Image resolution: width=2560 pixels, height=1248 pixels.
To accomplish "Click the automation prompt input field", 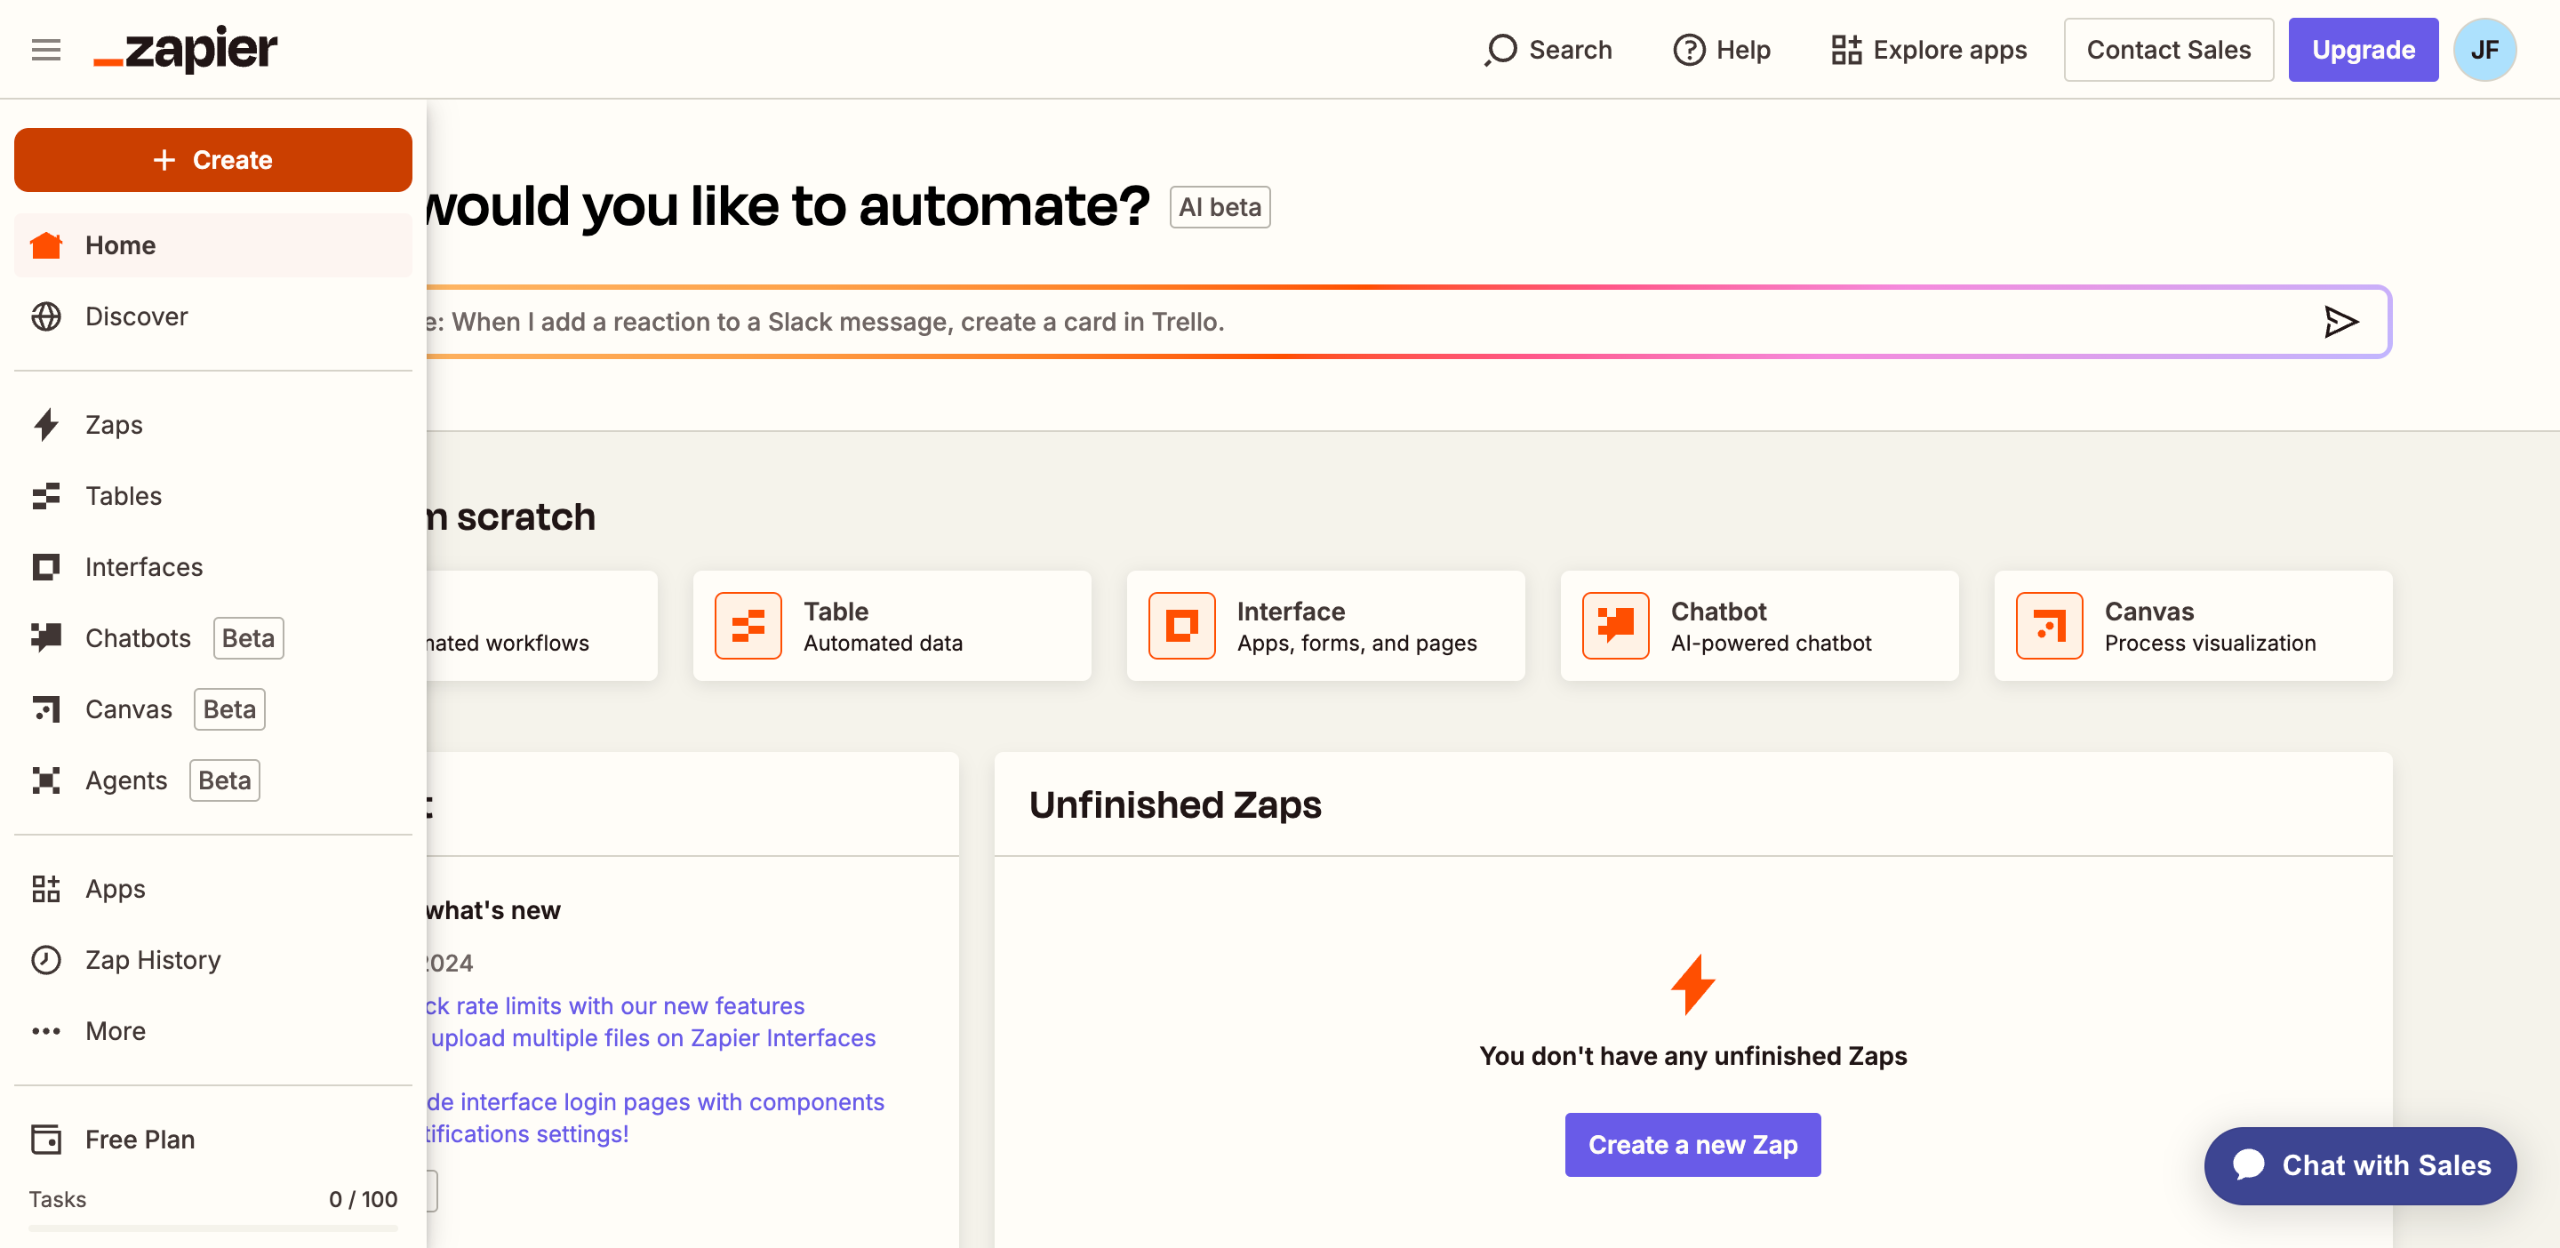I will tap(1300, 322).
